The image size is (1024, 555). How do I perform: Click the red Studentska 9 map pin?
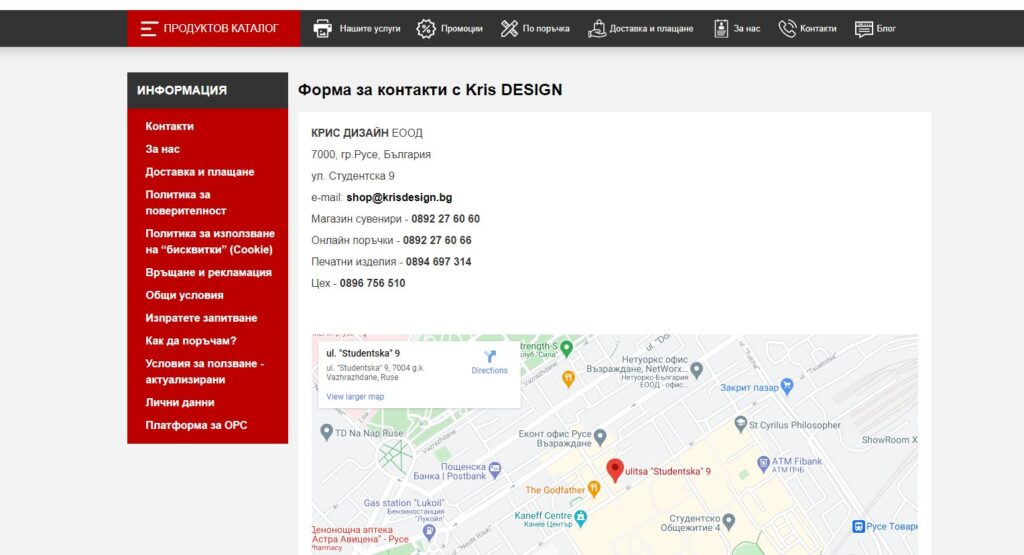615,470
